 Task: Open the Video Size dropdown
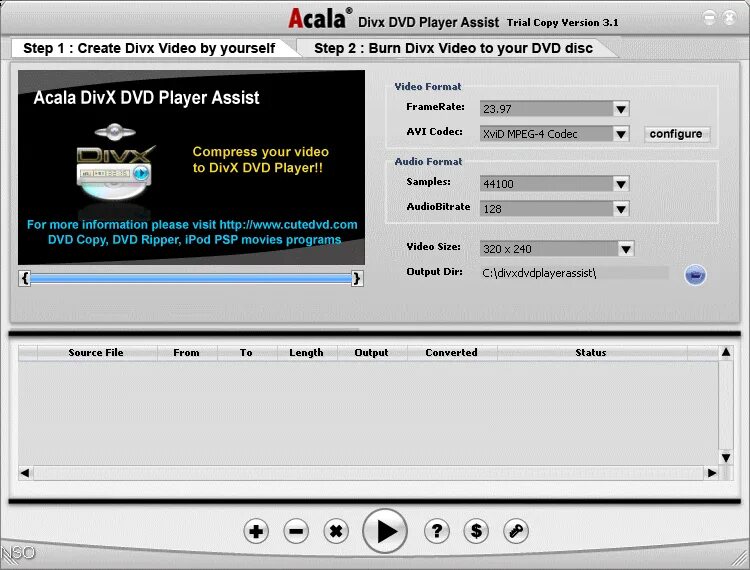[x=626, y=249]
